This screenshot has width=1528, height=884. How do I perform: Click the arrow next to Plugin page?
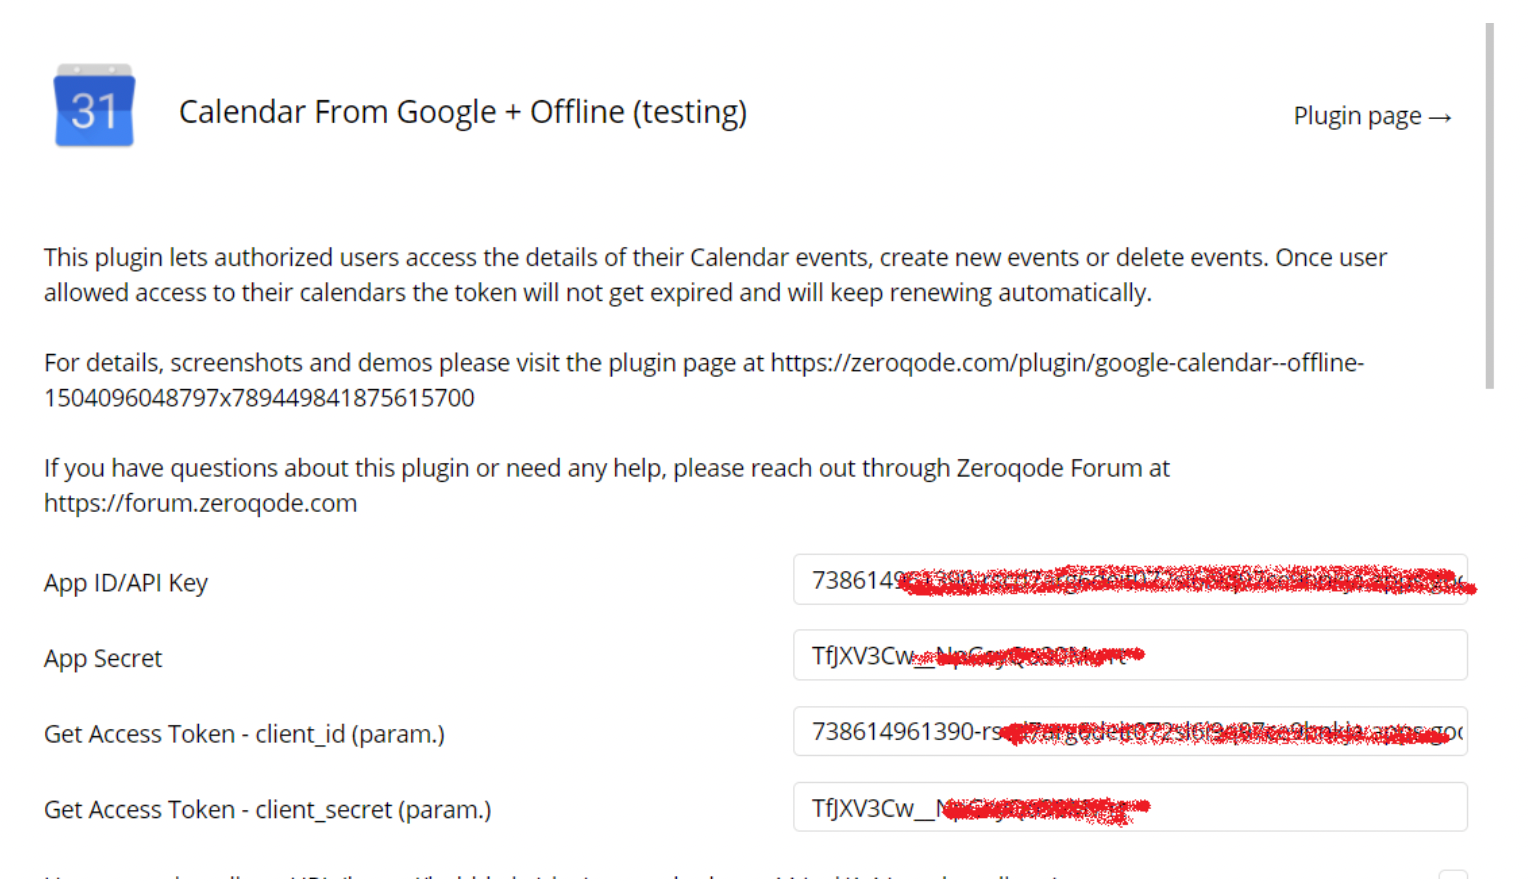click(1440, 118)
